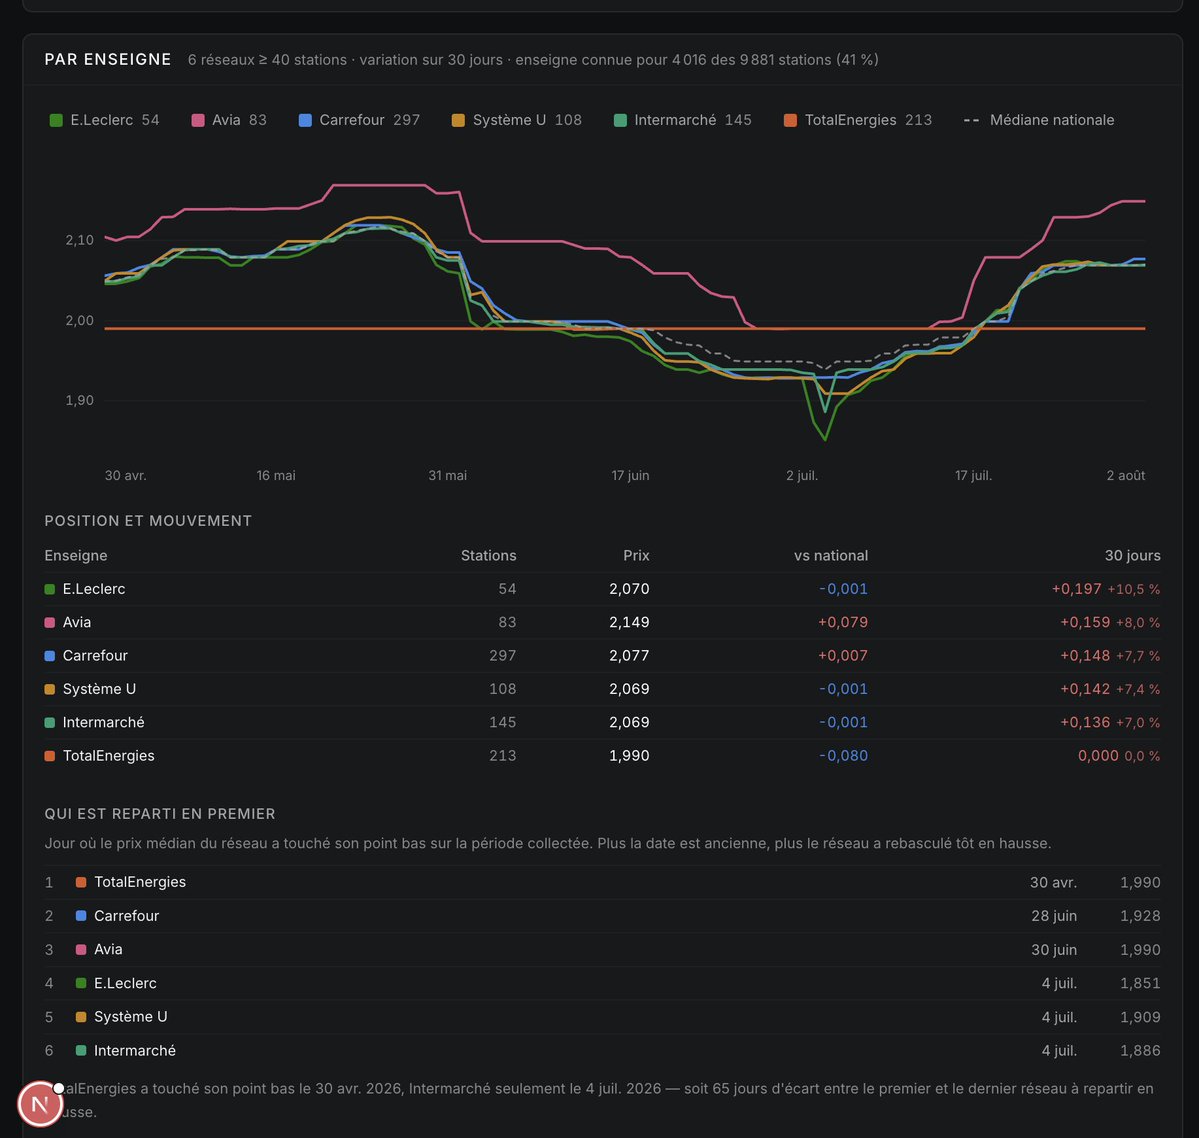This screenshot has height=1138, width=1199.
Task: Select TotalEnergies row in position table
Action: [603, 756]
